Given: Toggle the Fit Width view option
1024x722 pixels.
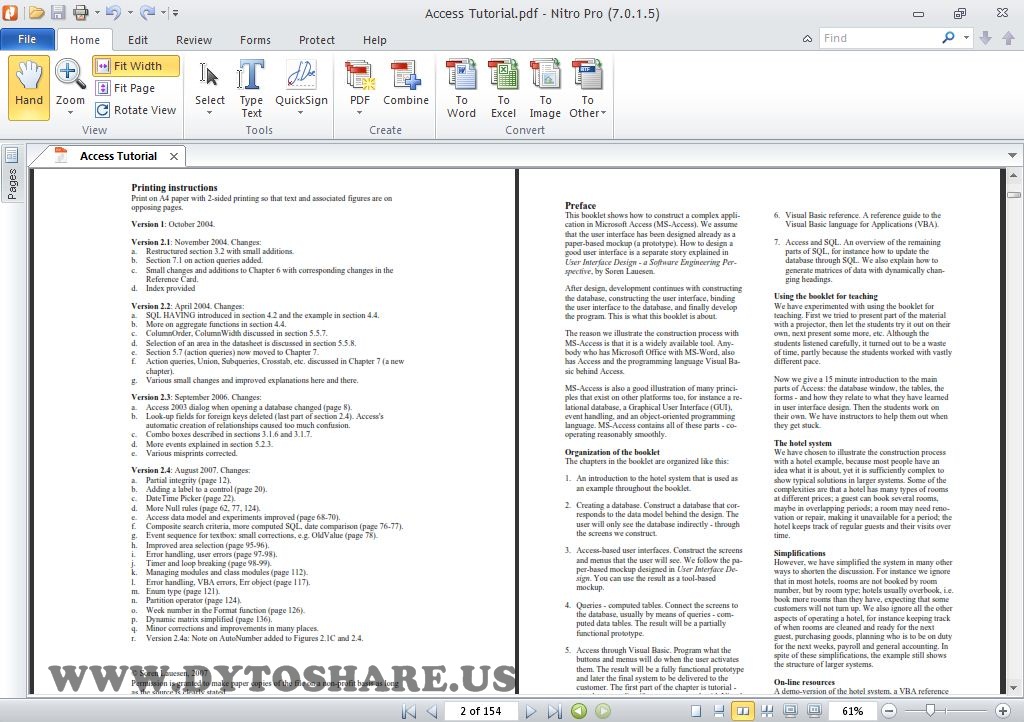Looking at the screenshot, I should pyautogui.click(x=136, y=66).
